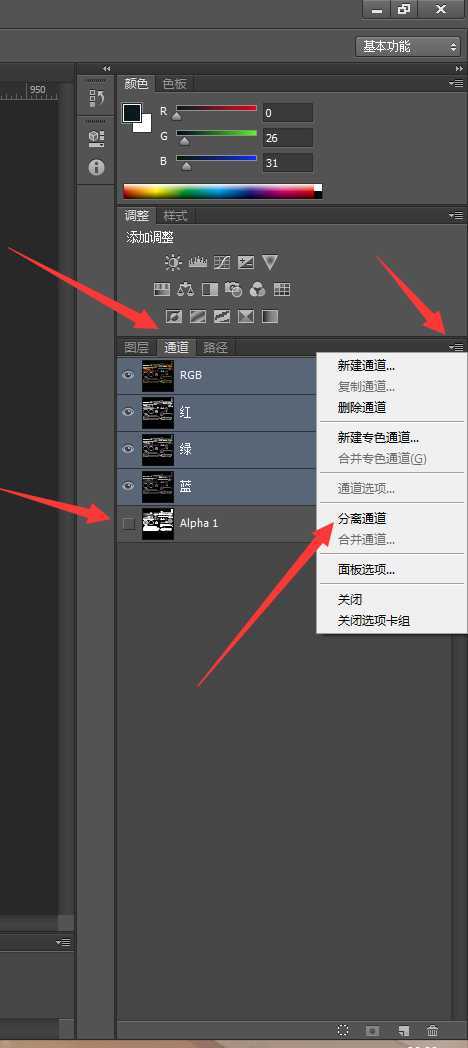Click the B blue color slider
The height and width of the screenshot is (1048, 468).
tap(216, 158)
